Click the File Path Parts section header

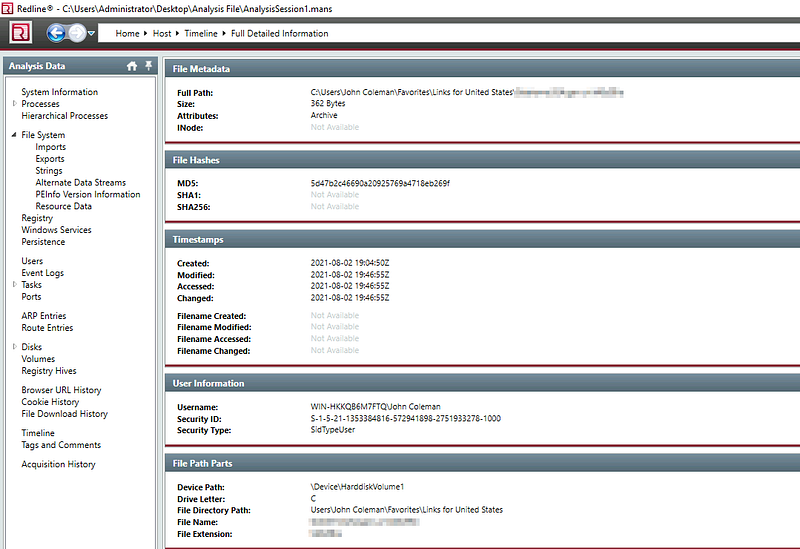click(x=482, y=463)
